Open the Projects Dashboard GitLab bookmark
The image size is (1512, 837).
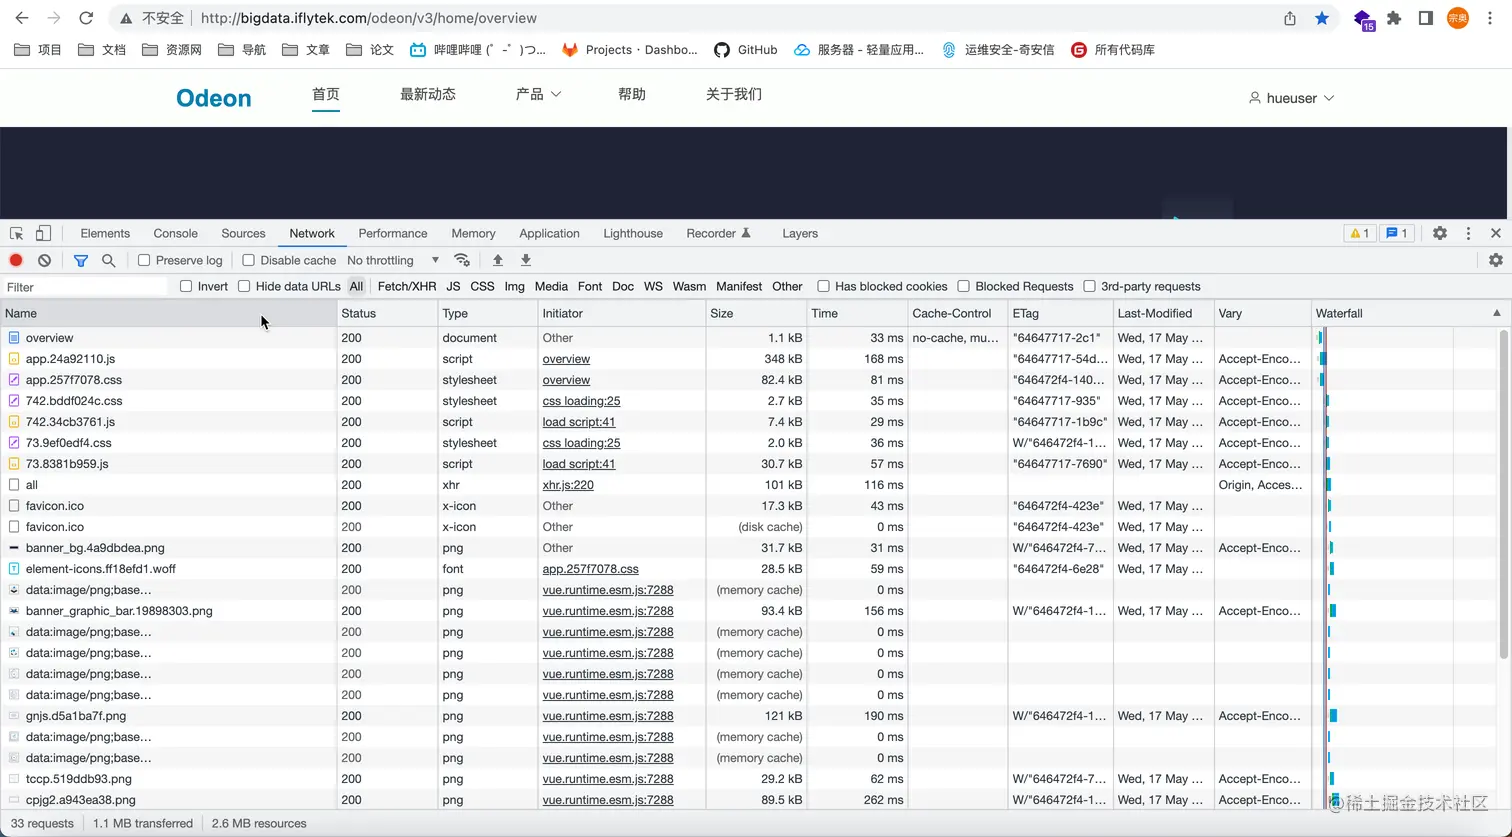tap(629, 49)
